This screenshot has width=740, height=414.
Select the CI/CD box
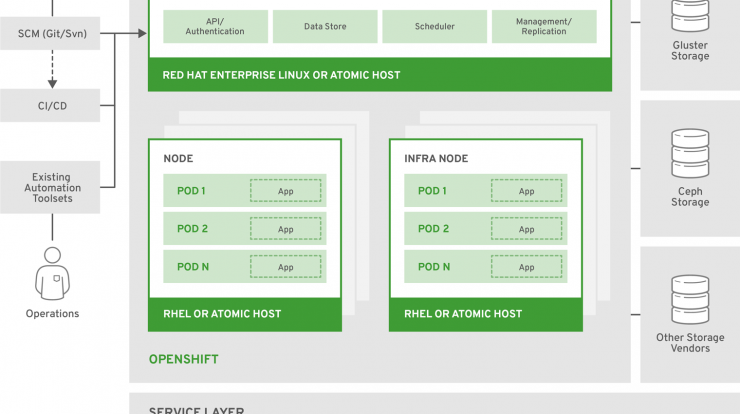pyautogui.click(x=50, y=106)
